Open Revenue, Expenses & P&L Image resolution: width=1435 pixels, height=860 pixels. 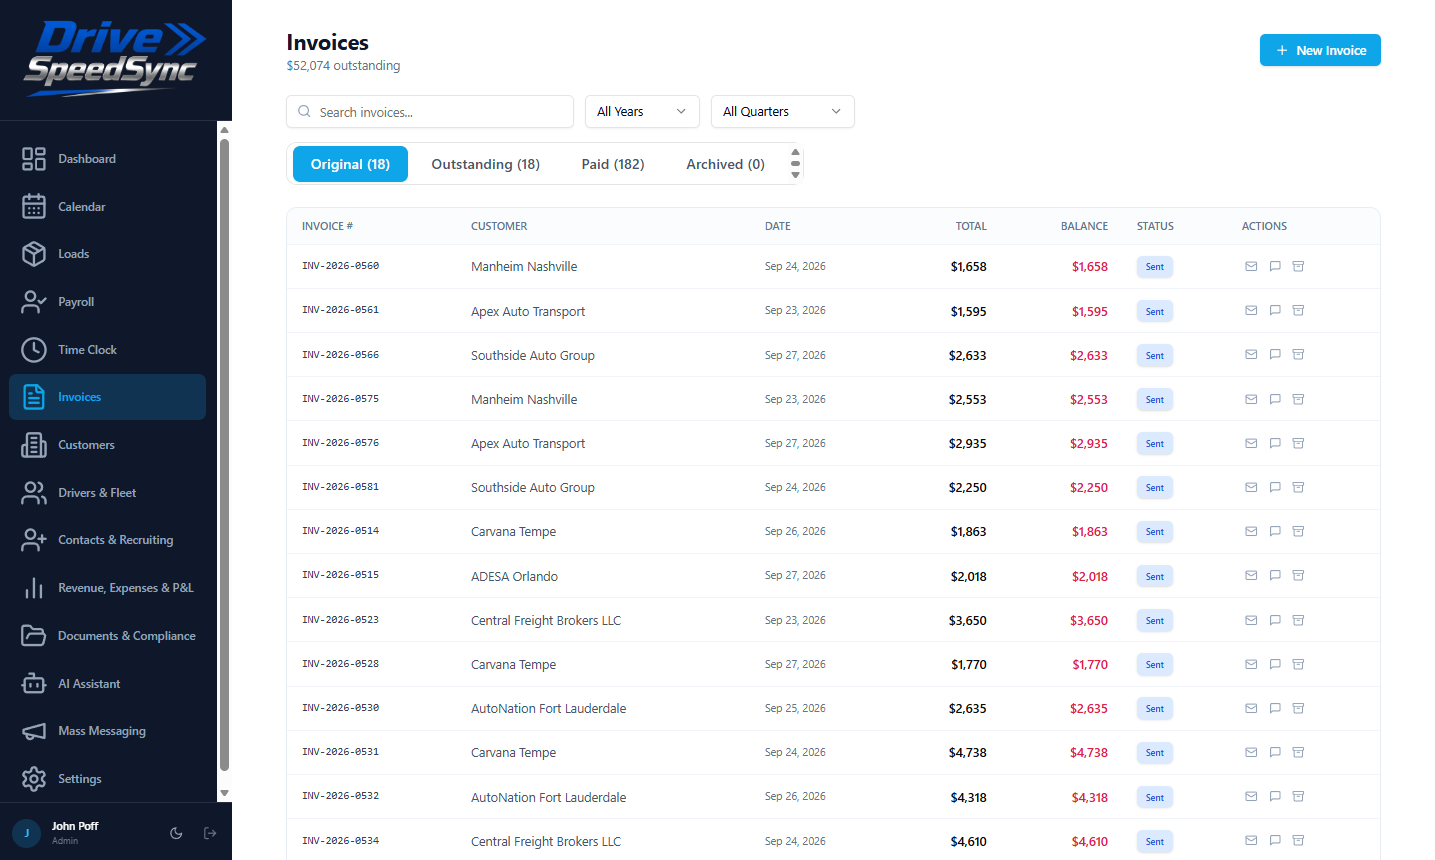point(107,588)
